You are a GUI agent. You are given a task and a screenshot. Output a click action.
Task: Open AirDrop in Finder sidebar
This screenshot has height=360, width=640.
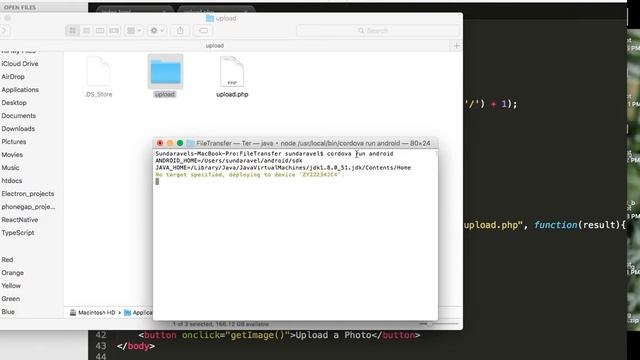(13, 77)
